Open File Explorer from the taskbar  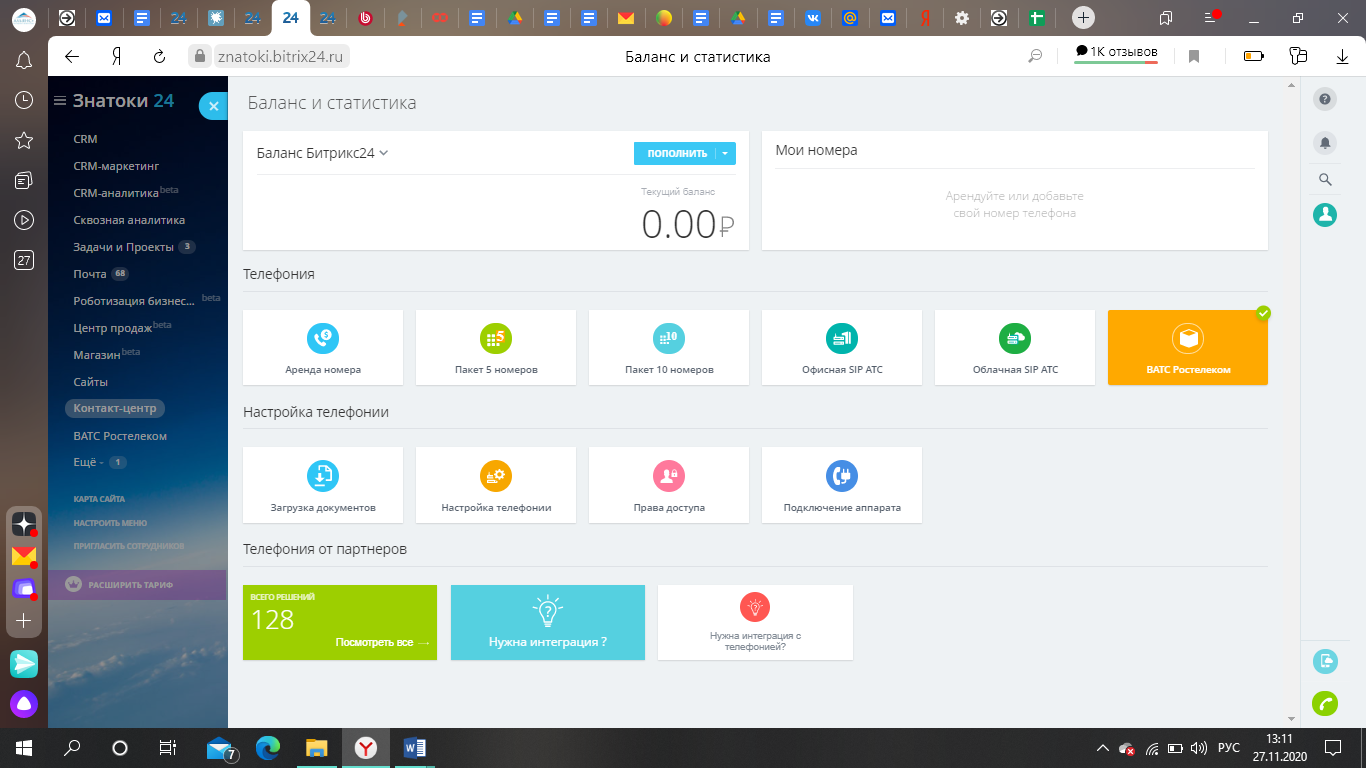pyautogui.click(x=317, y=748)
